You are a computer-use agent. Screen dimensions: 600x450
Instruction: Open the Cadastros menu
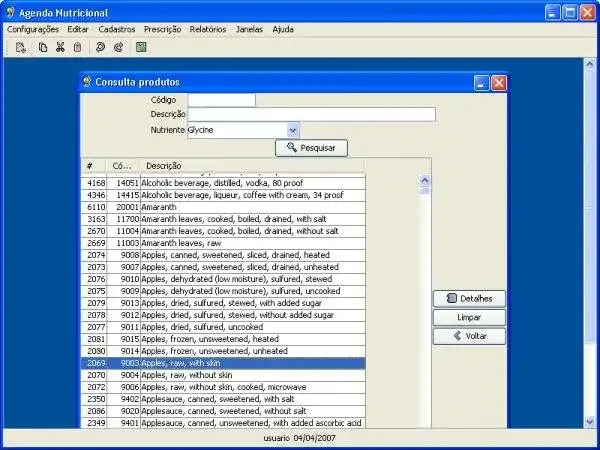(x=117, y=29)
